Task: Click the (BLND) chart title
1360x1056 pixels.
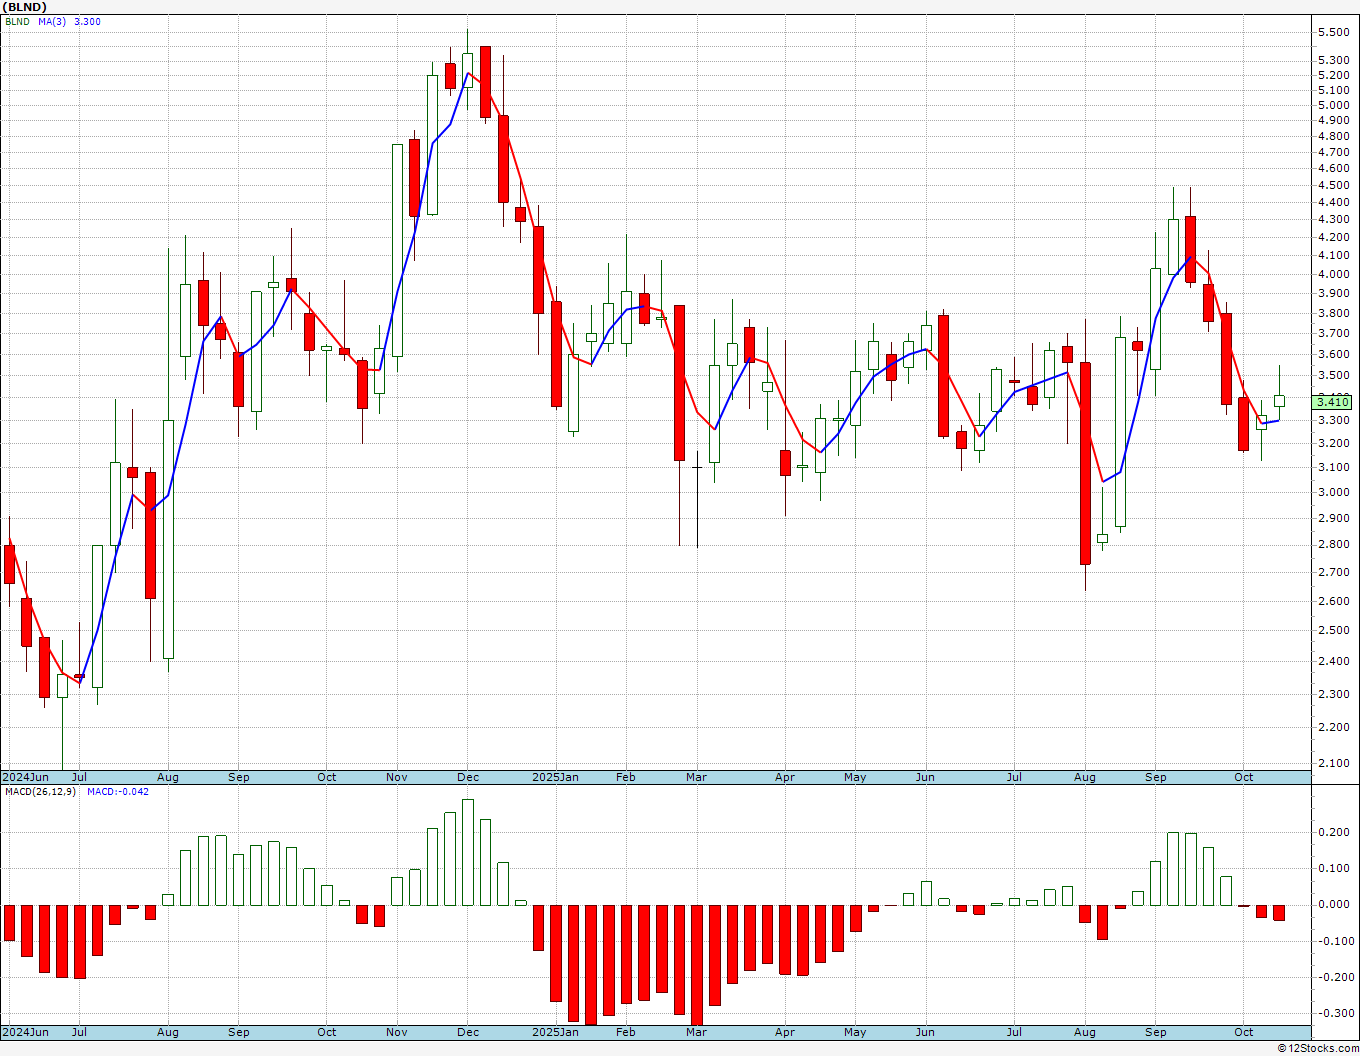Action: pos(25,7)
